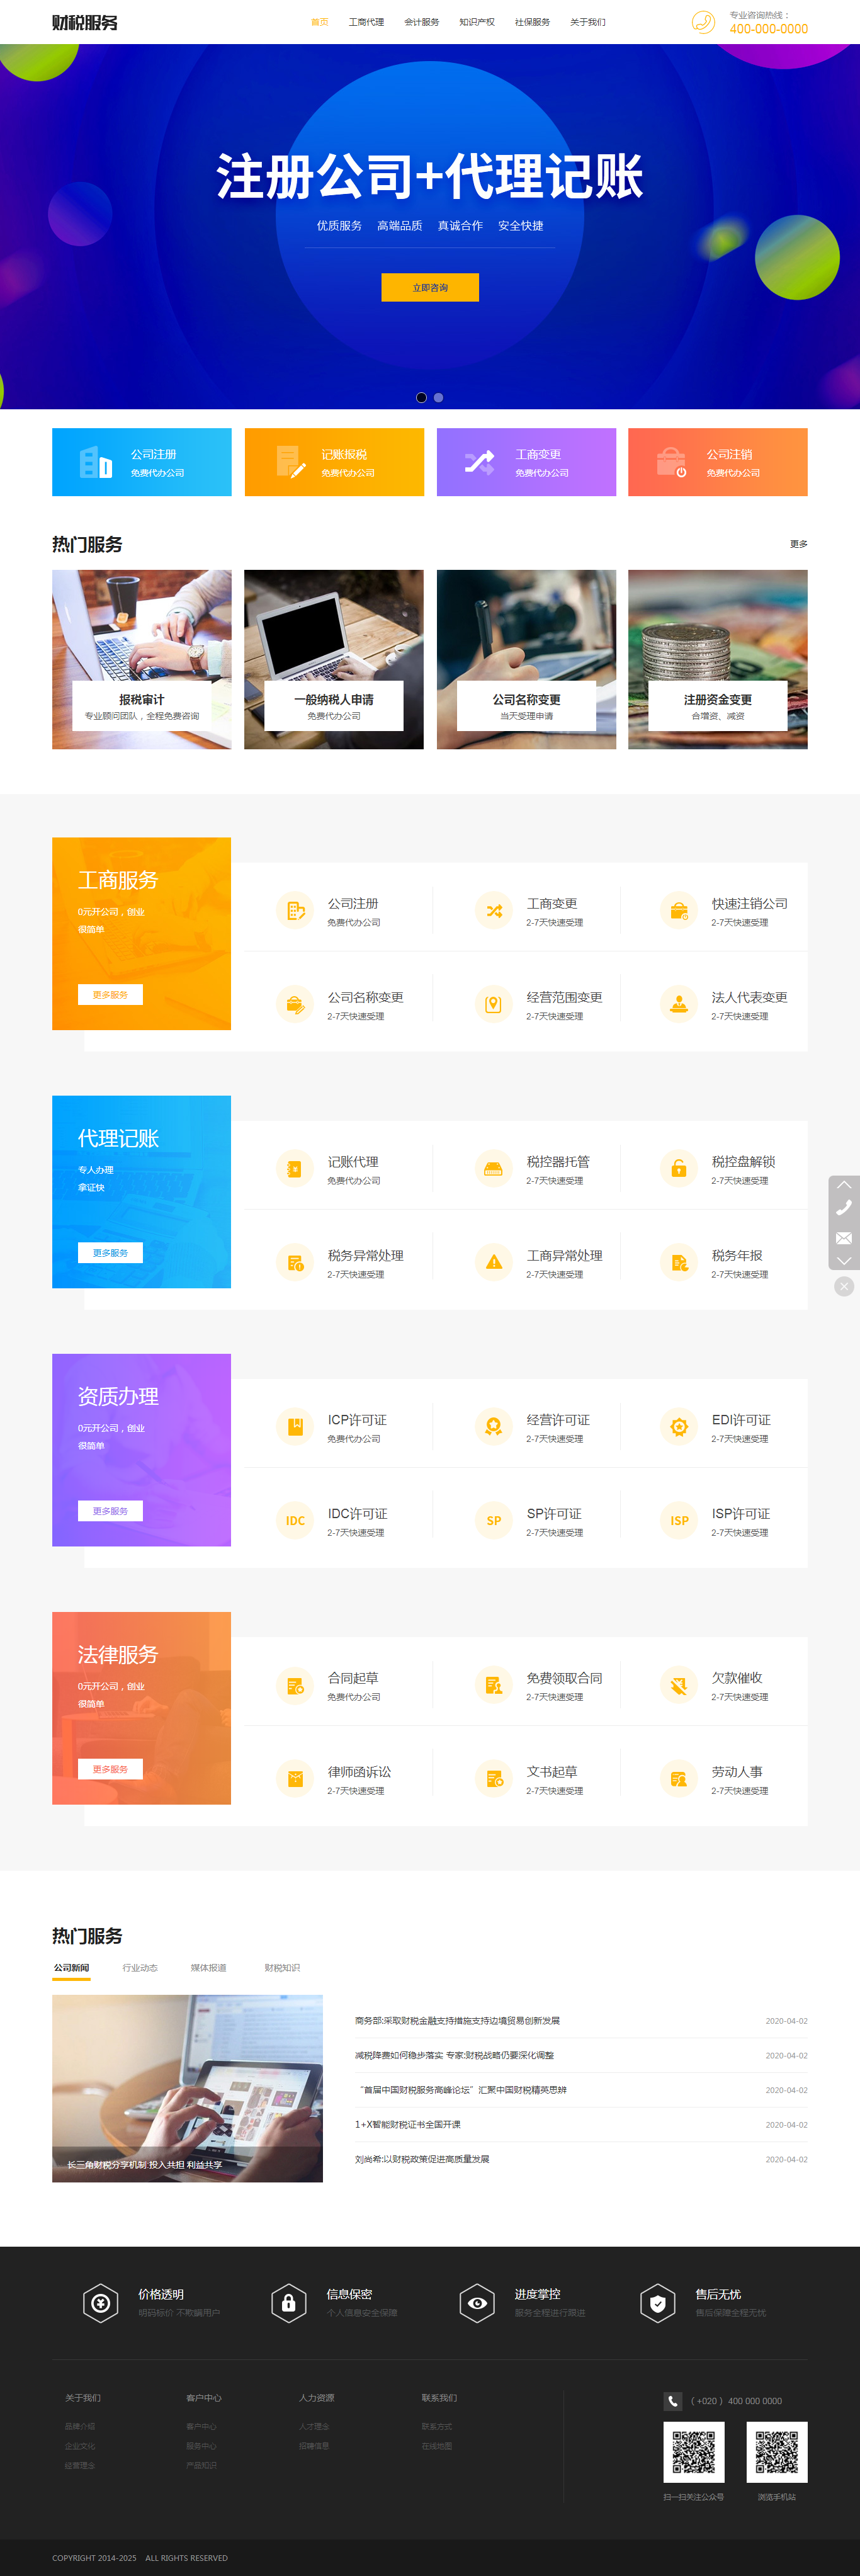The width and height of the screenshot is (860, 2576).
Task: Open the 工商代理 navigation menu item
Action: 366,22
